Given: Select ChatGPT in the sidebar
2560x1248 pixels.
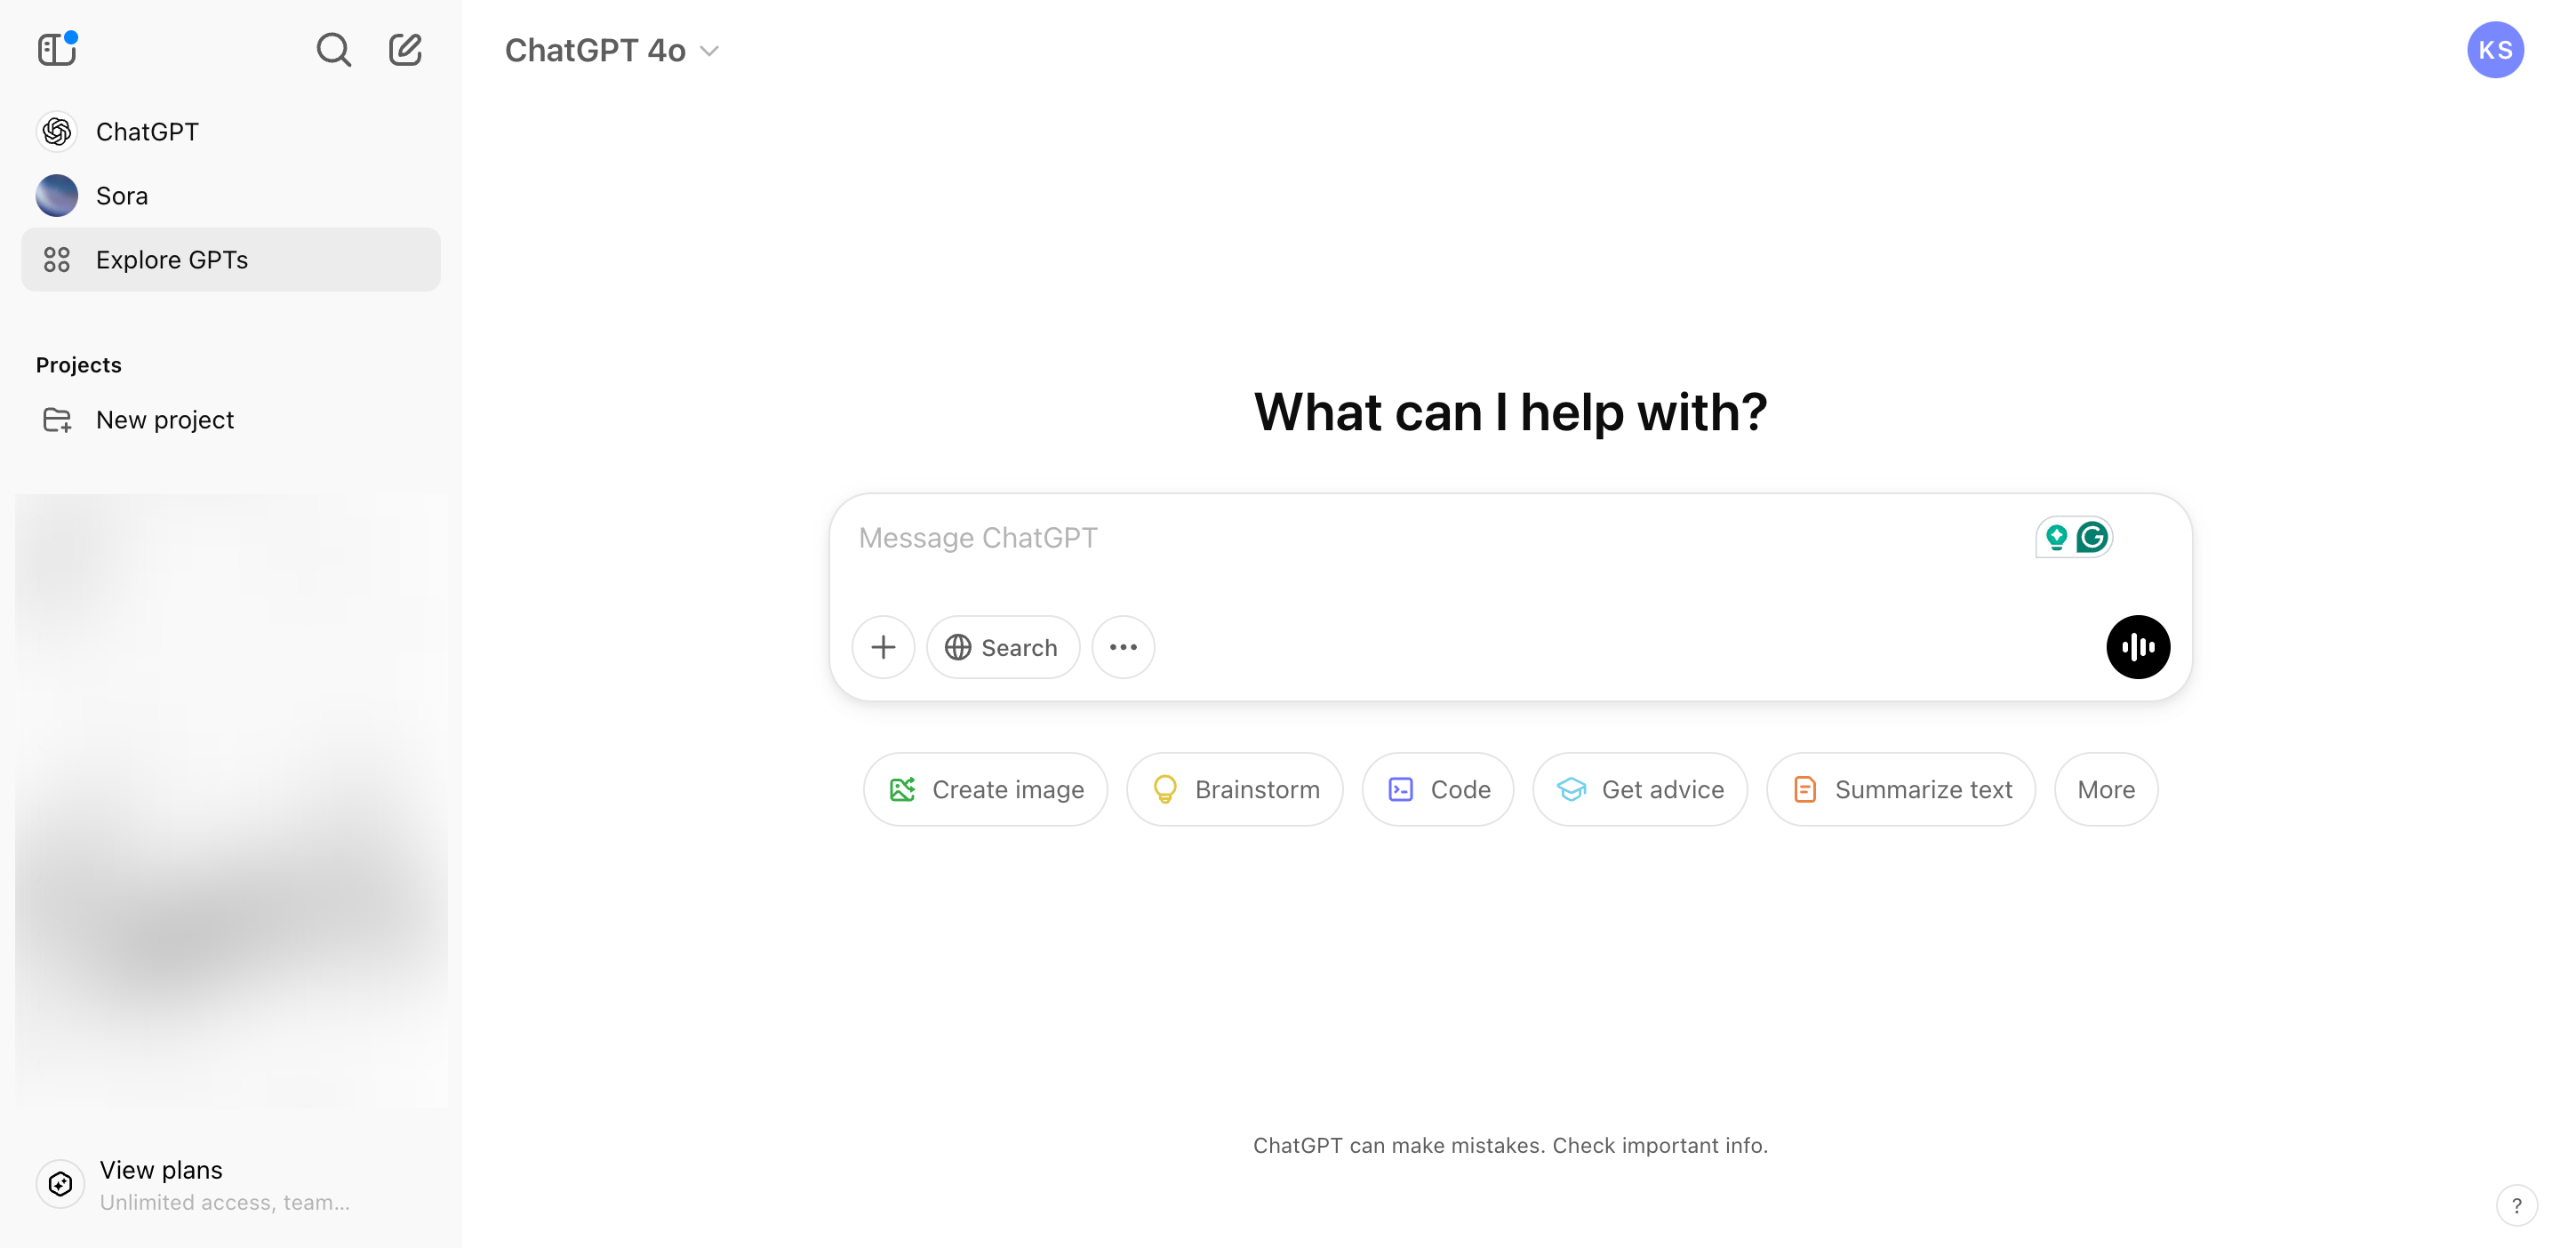Looking at the screenshot, I should [x=231, y=131].
